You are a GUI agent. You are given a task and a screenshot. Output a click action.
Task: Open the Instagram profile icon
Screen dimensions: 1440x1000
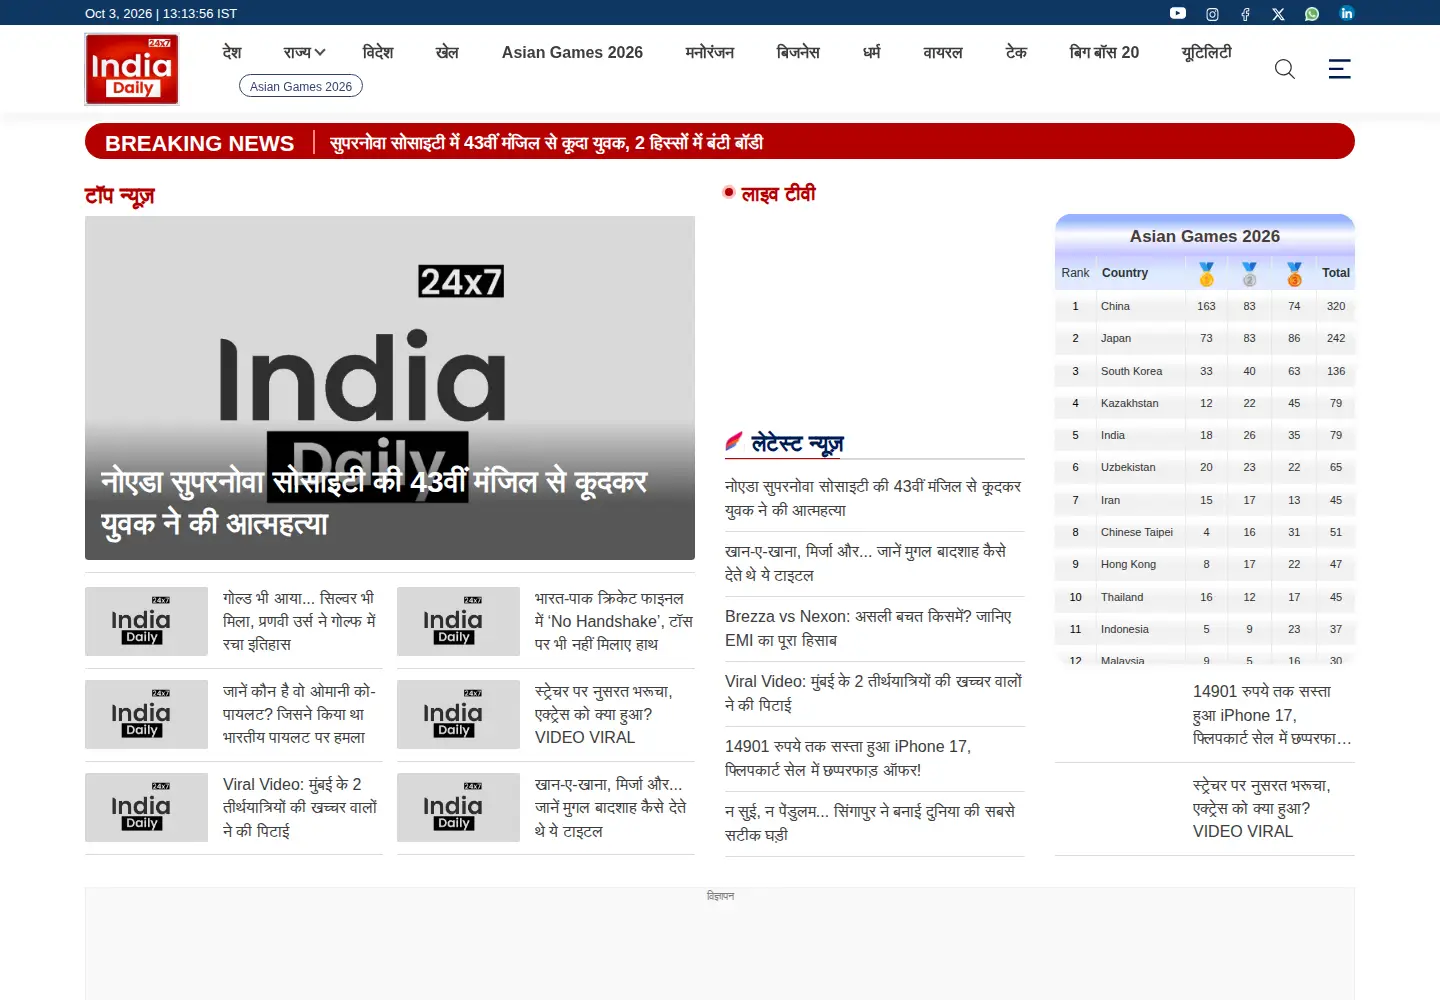point(1212,14)
